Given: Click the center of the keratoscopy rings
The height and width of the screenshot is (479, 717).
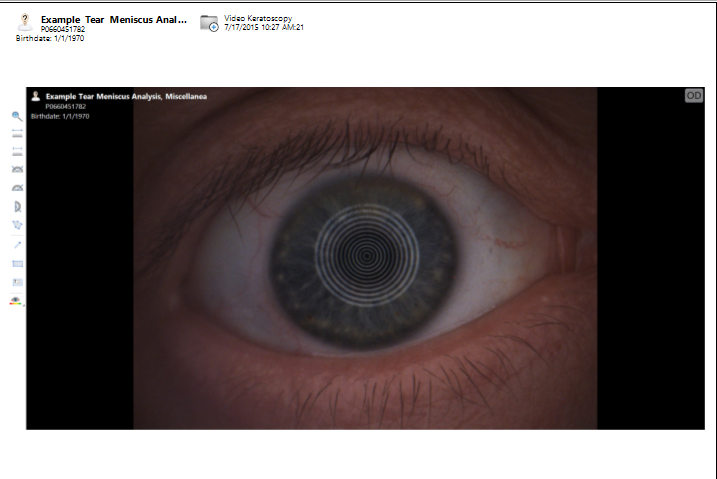Looking at the screenshot, I should pos(366,256).
